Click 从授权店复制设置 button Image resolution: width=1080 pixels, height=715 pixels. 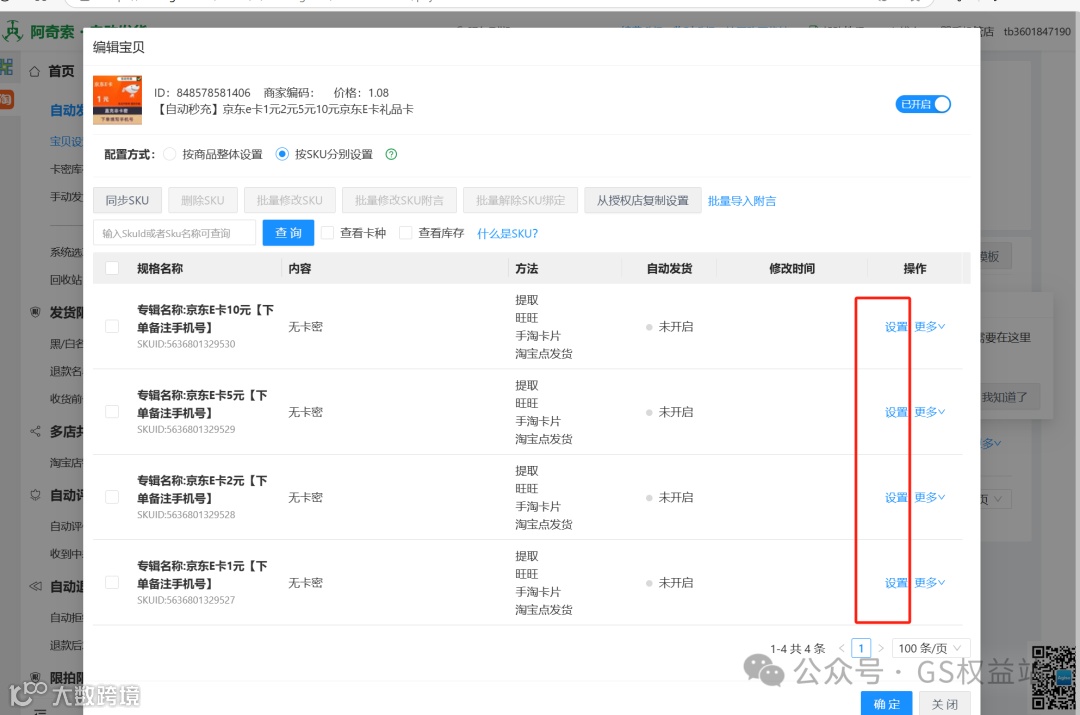click(643, 200)
